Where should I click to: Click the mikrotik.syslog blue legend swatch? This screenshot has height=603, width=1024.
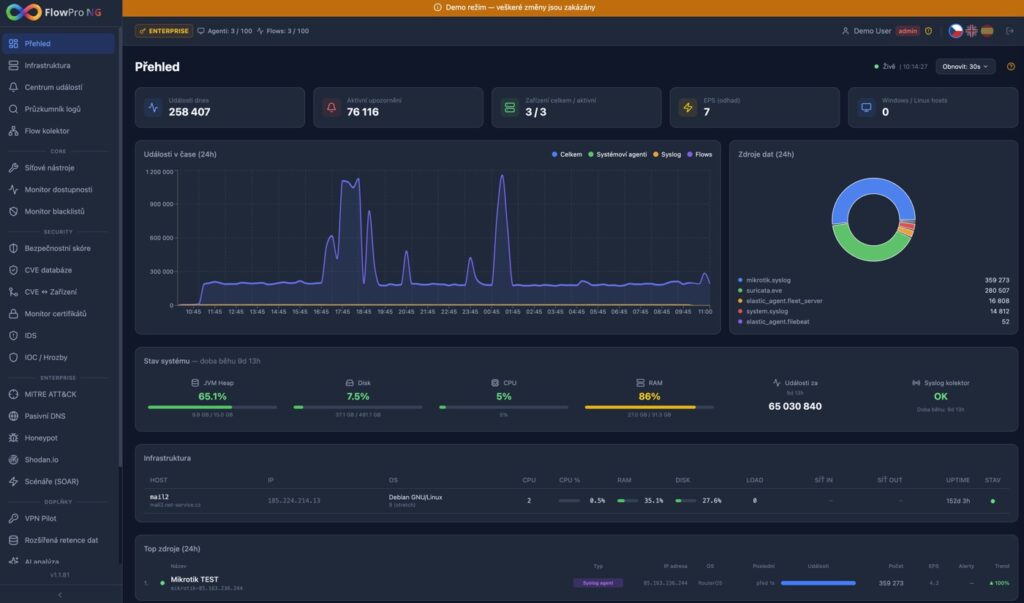pyautogui.click(x=740, y=280)
